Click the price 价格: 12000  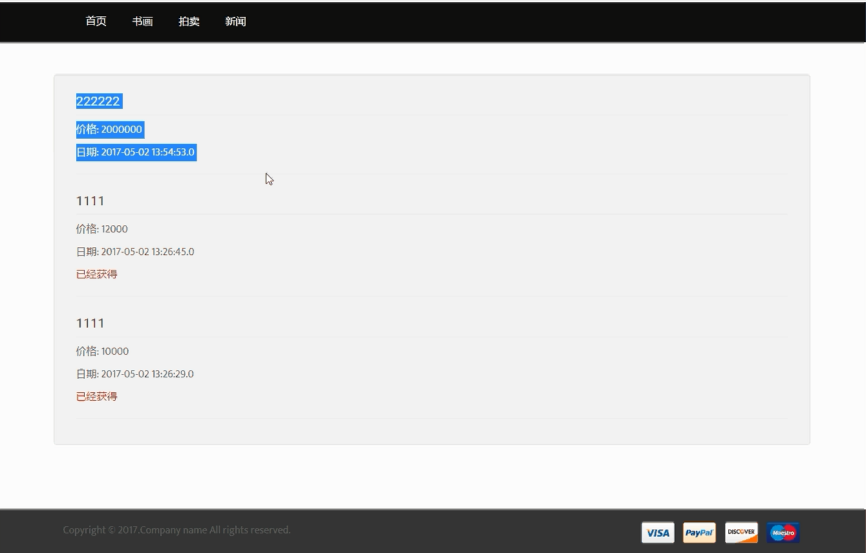[102, 229]
